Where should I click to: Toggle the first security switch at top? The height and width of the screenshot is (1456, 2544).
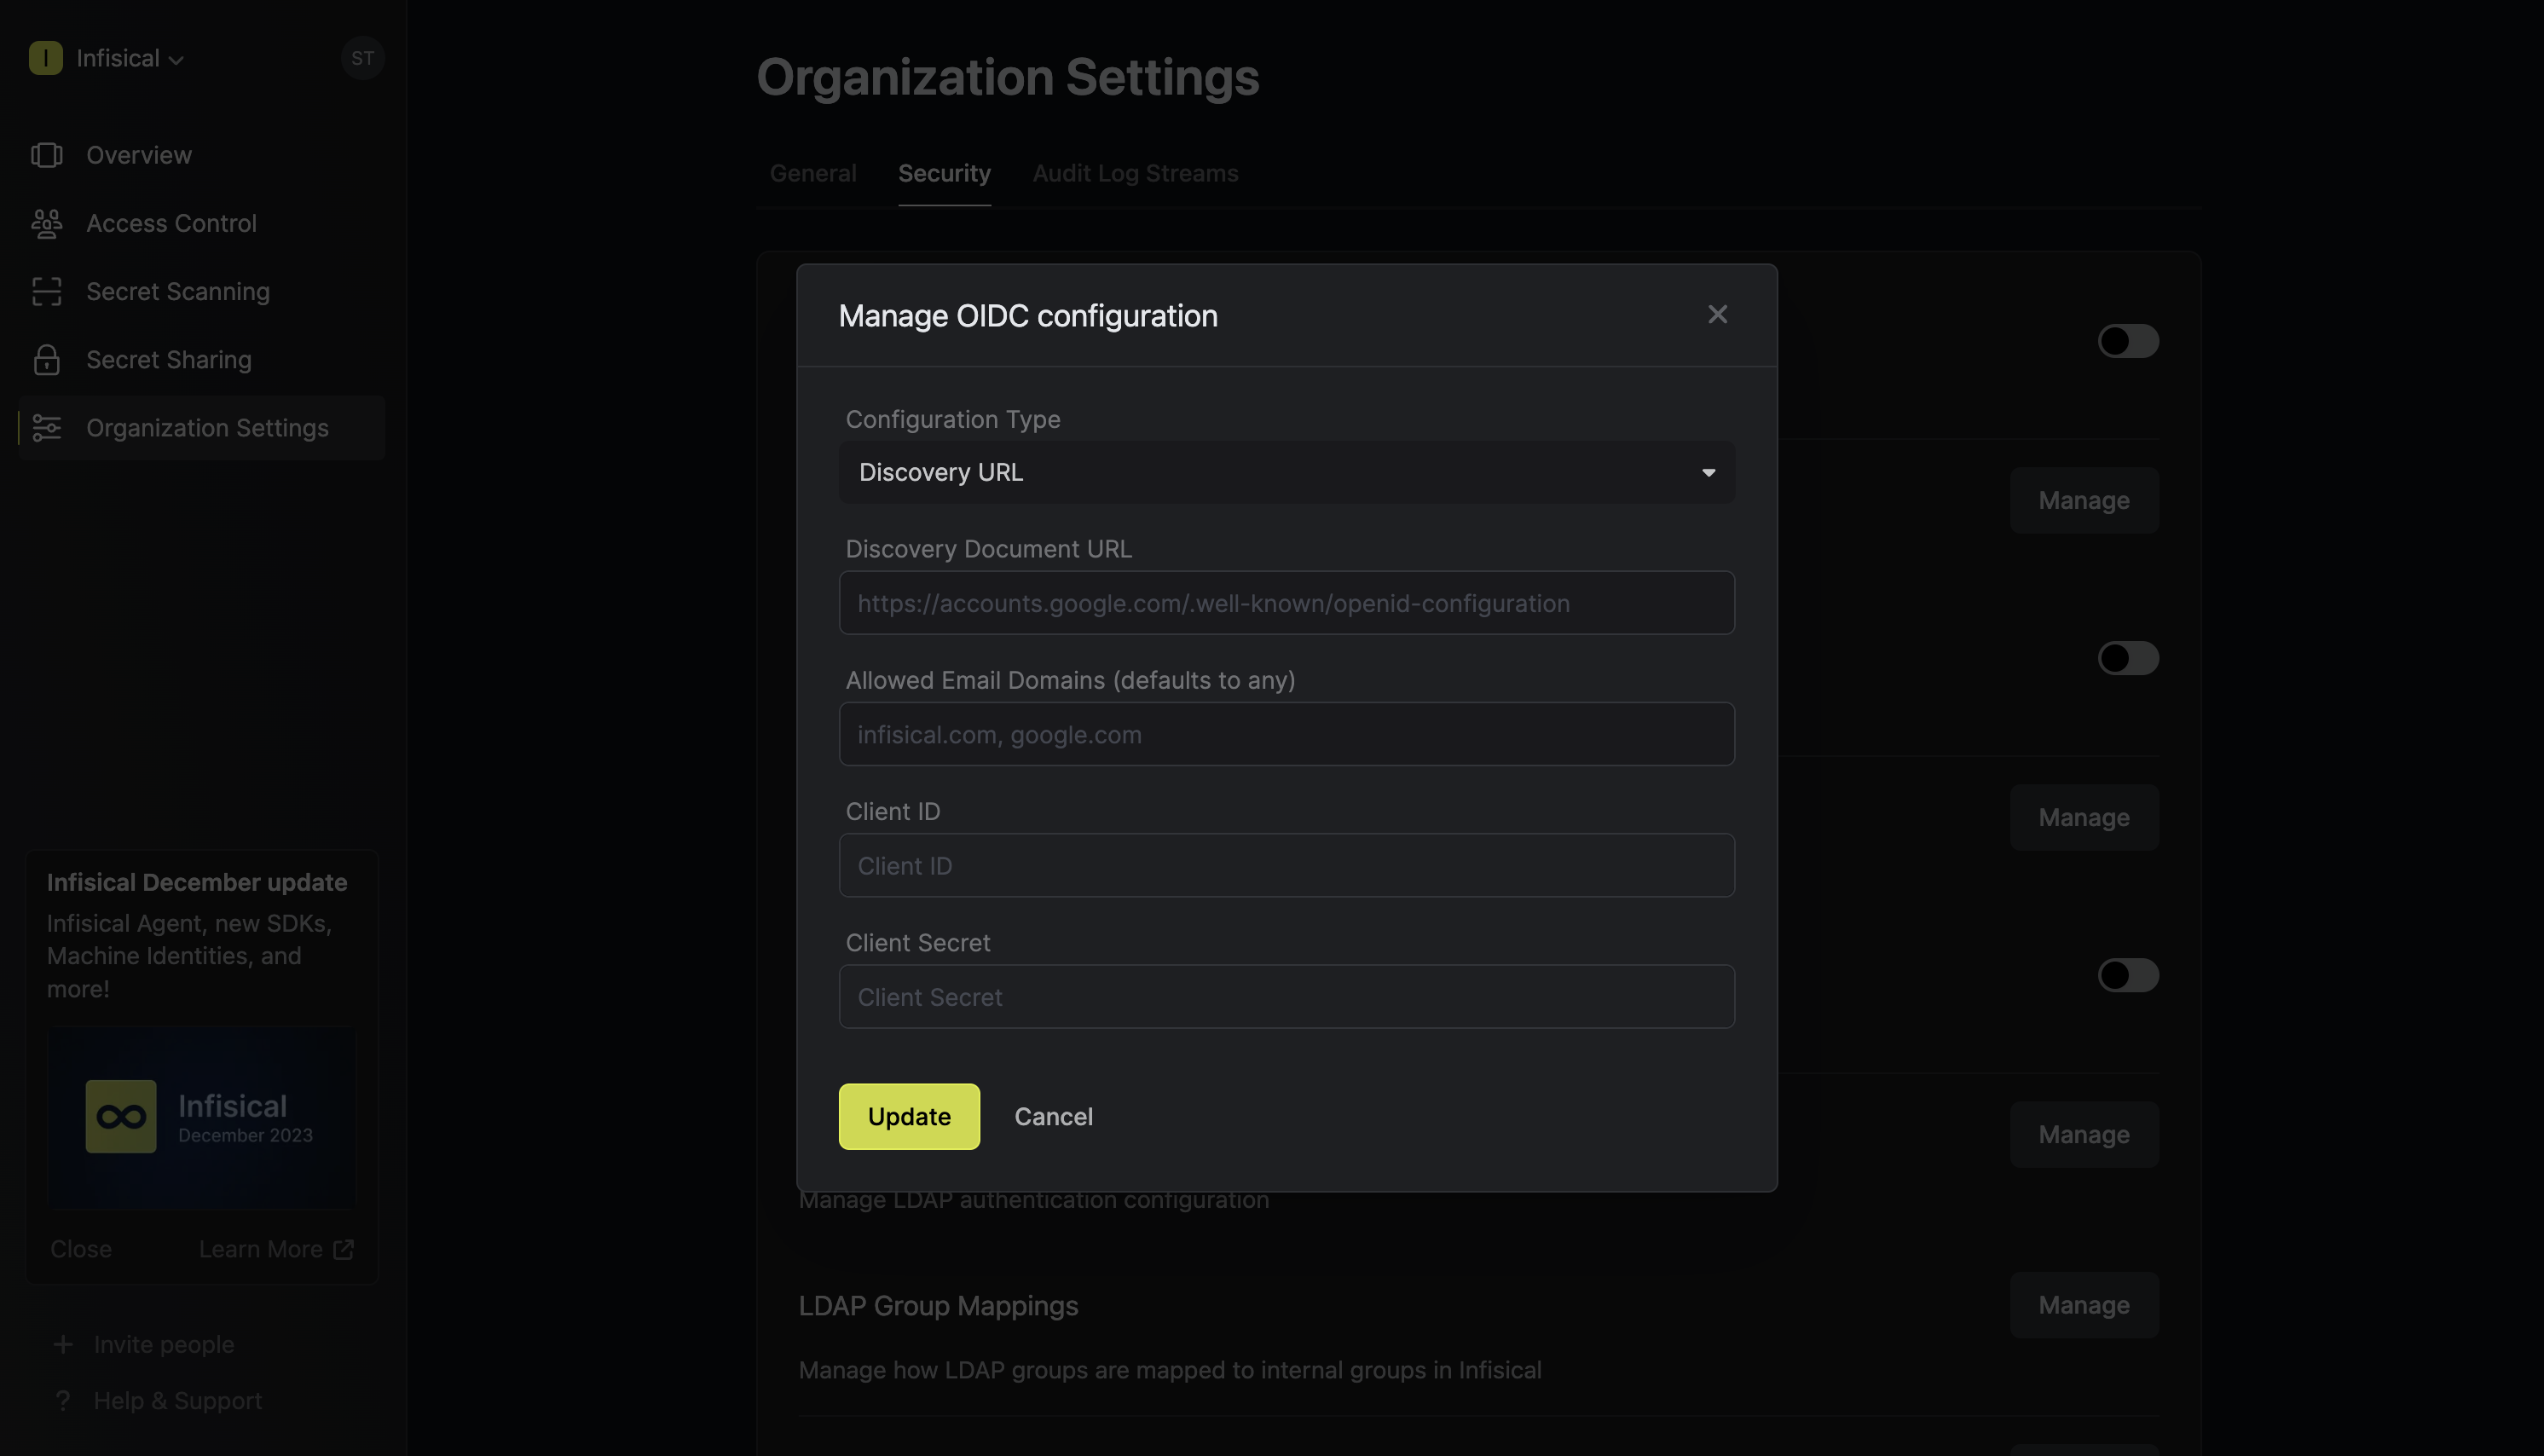pos(2128,341)
